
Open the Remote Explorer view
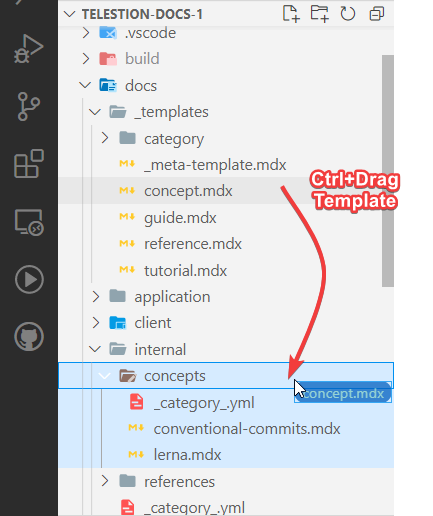[29, 222]
